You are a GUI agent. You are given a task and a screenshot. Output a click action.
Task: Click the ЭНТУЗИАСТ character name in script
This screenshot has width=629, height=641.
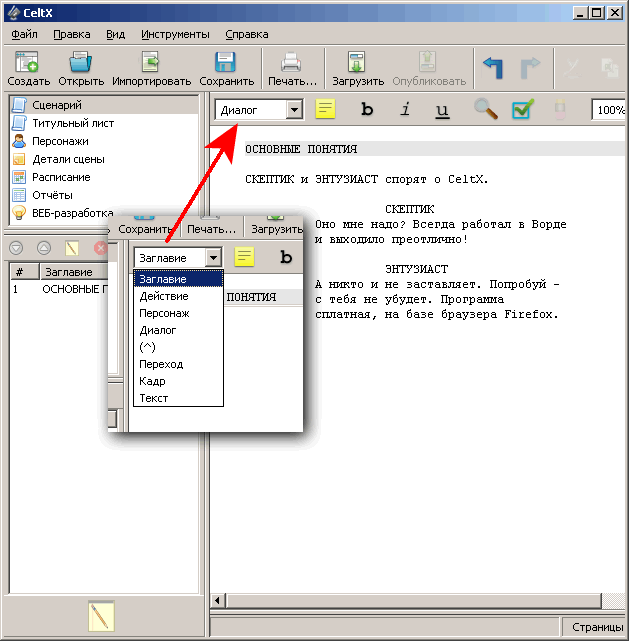[x=416, y=269]
